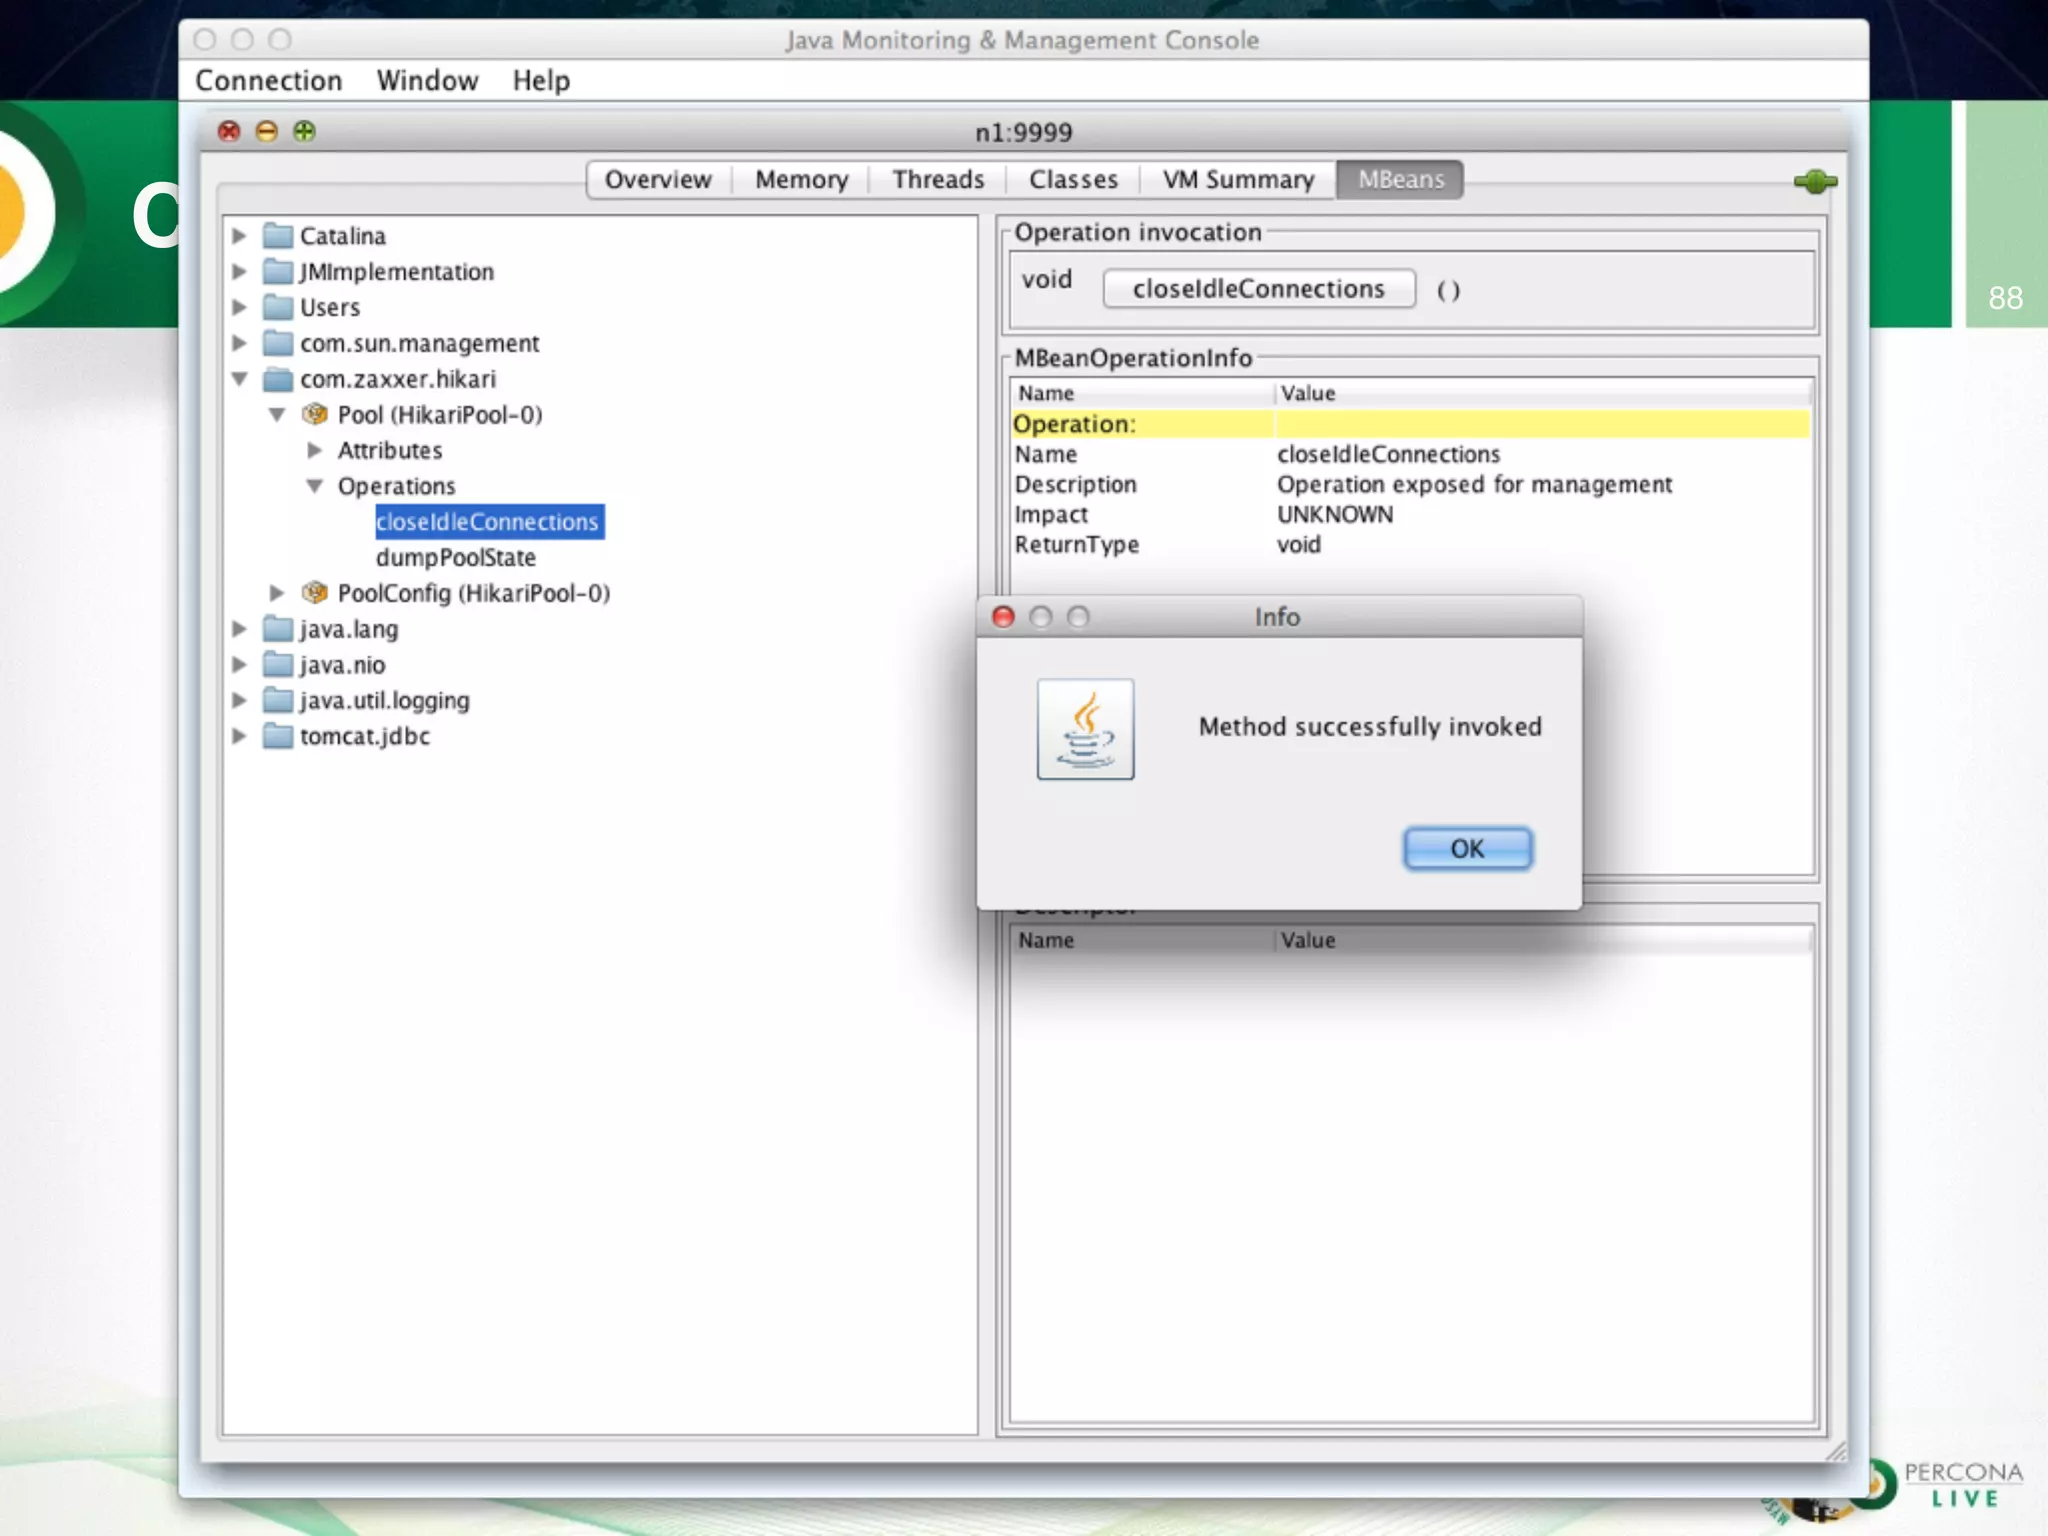Collapse the Operations tree node
The image size is (2048, 1536).
coord(314,487)
